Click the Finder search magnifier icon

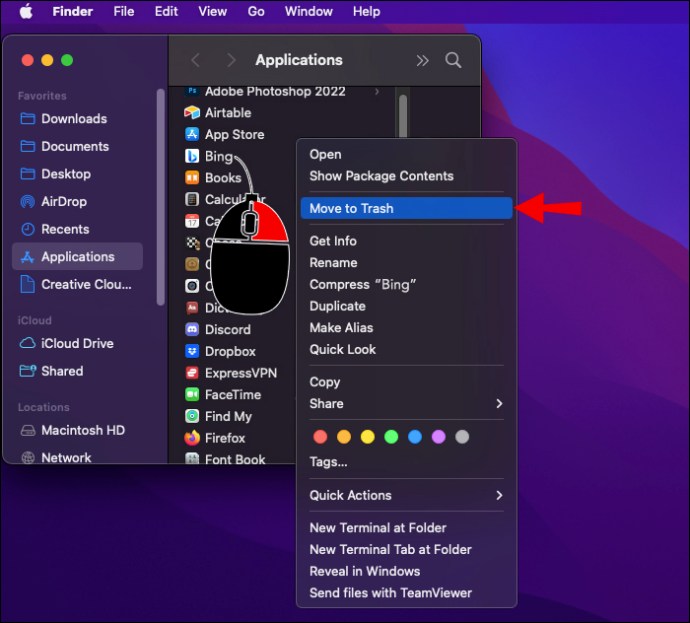click(453, 60)
